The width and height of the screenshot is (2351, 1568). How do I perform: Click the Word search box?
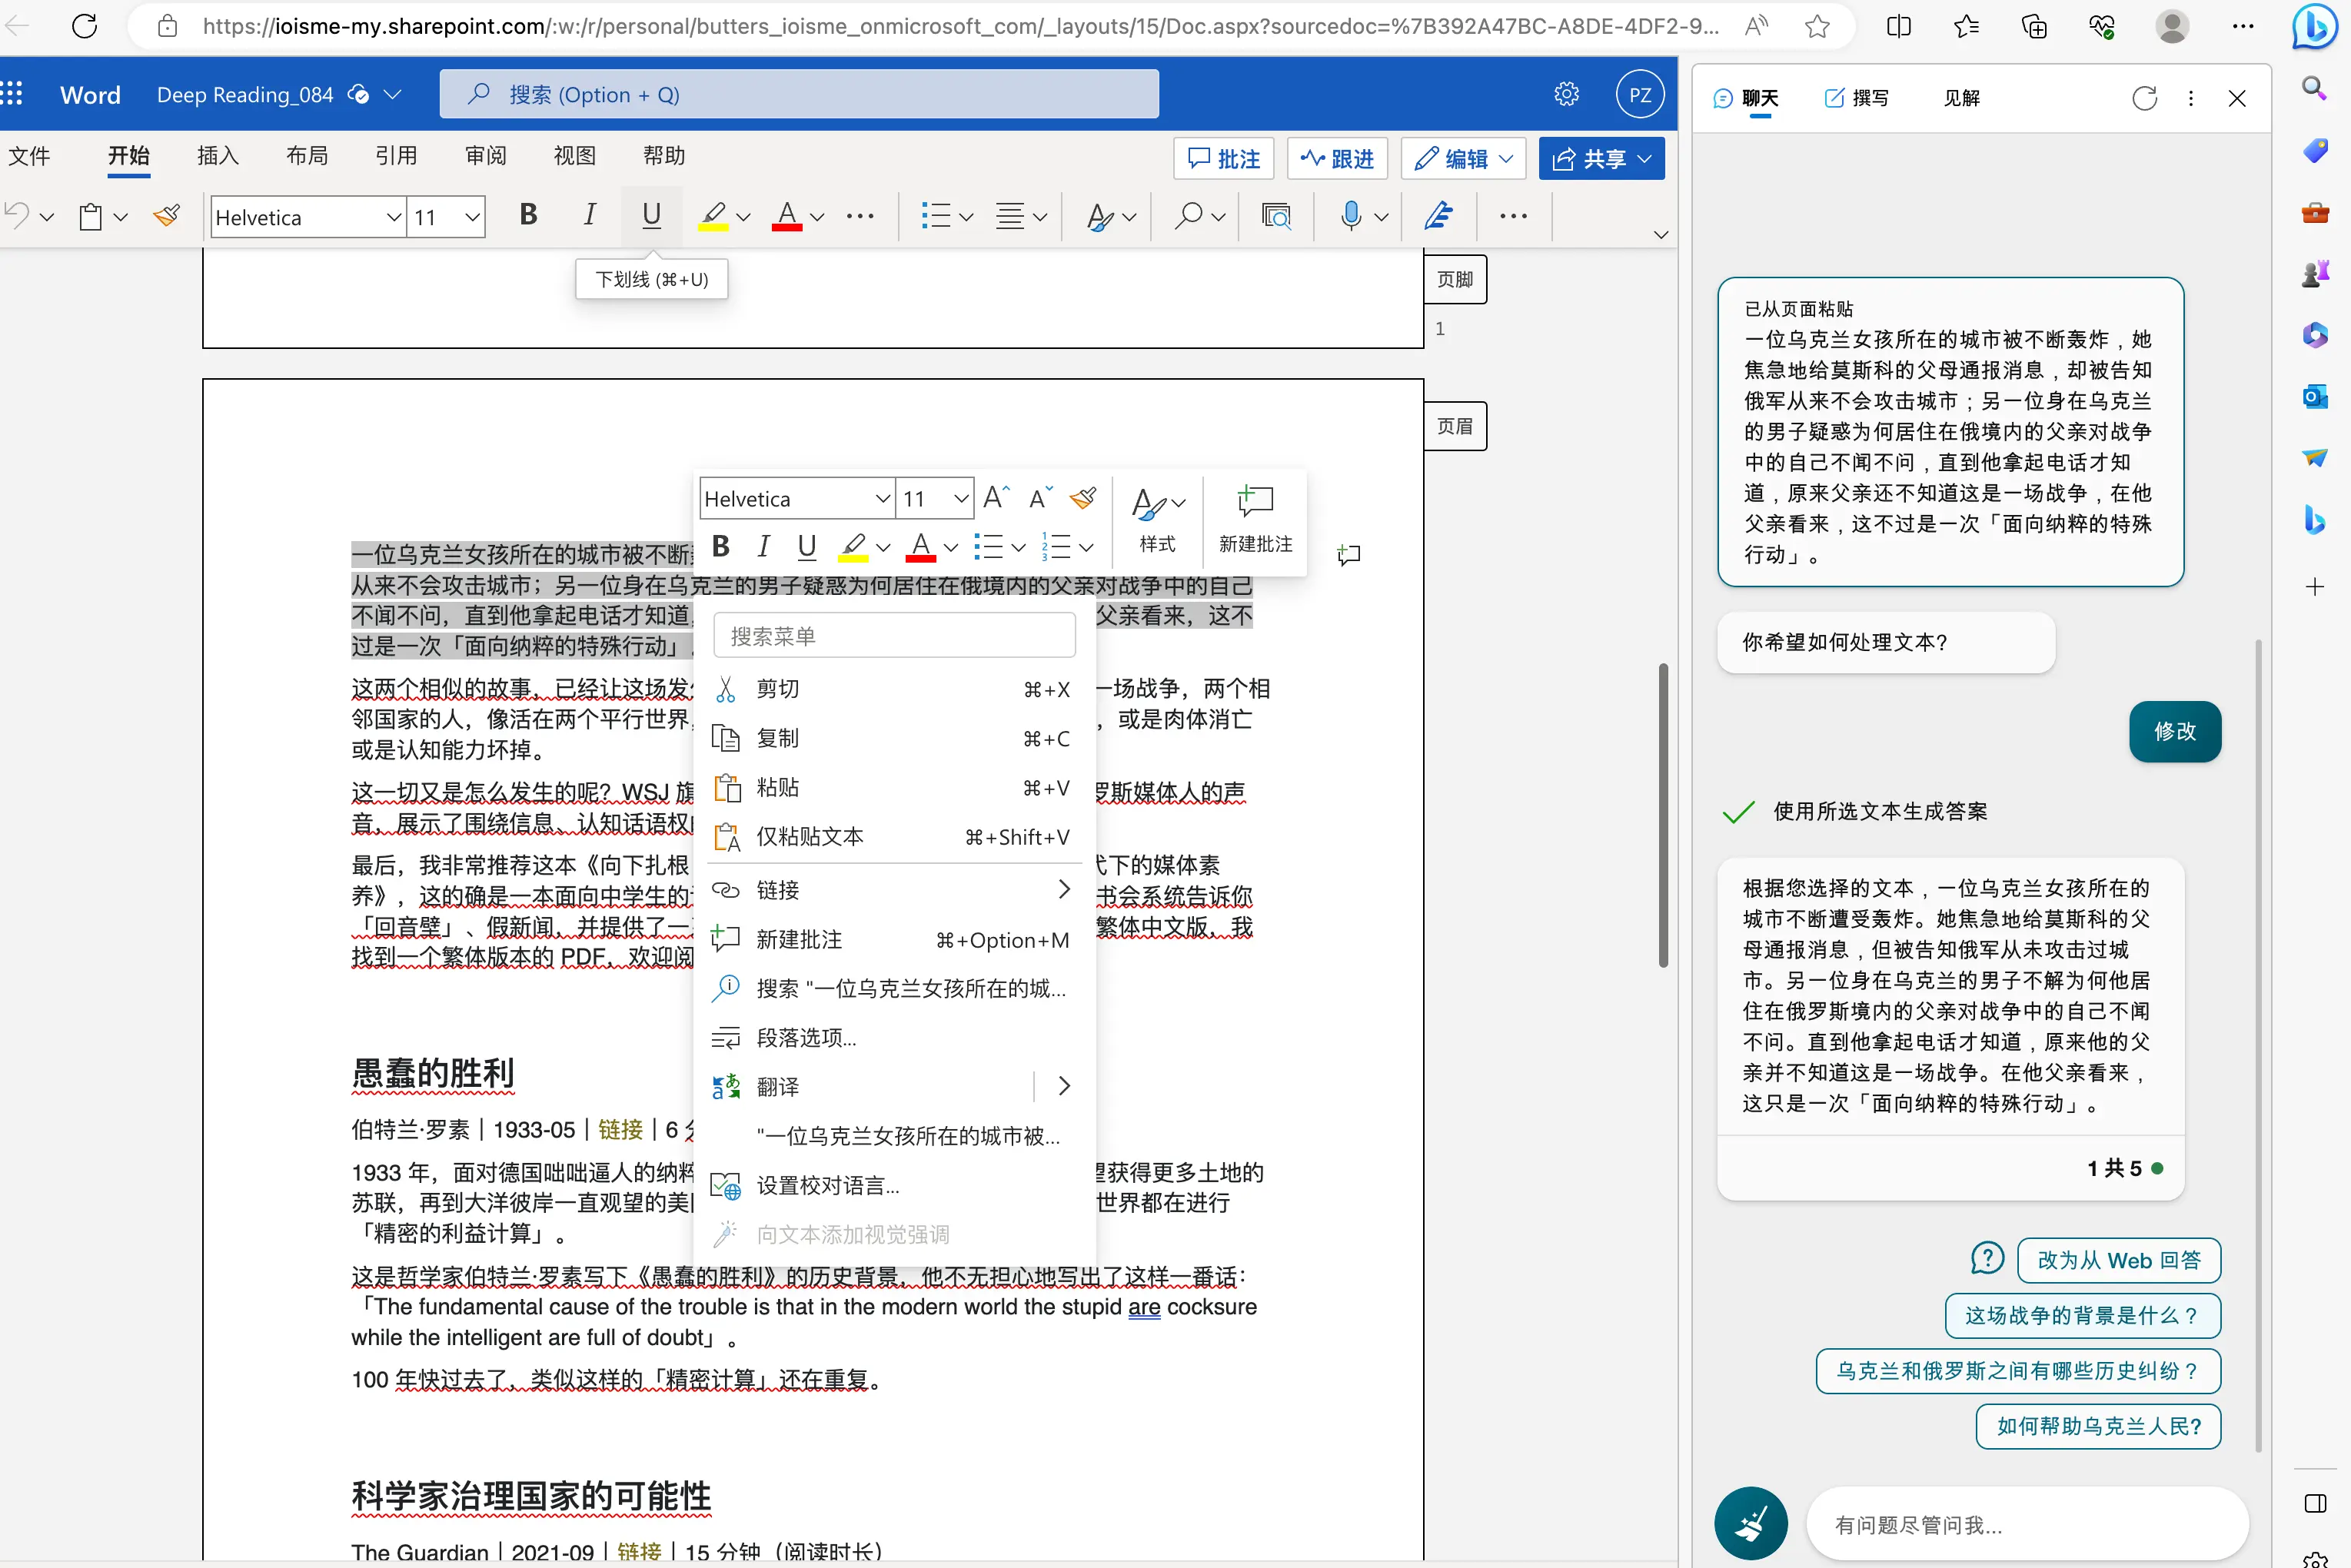pyautogui.click(x=799, y=94)
